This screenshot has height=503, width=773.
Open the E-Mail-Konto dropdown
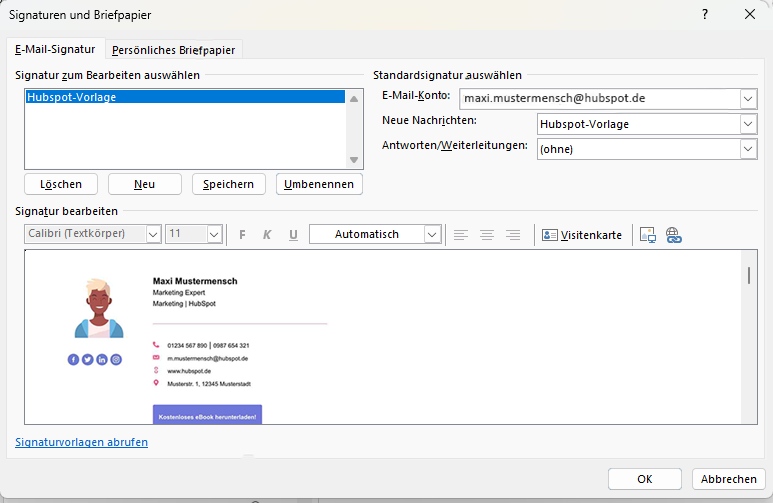[x=748, y=99]
